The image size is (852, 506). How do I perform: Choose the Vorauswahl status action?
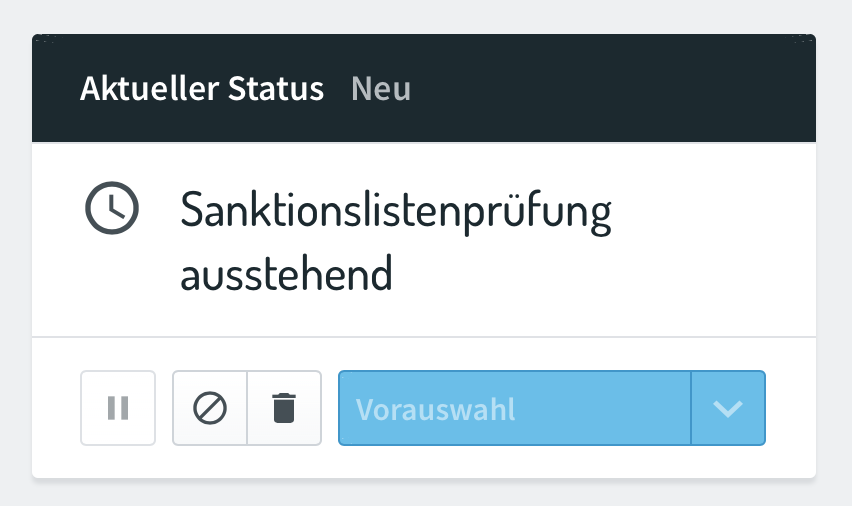point(515,408)
